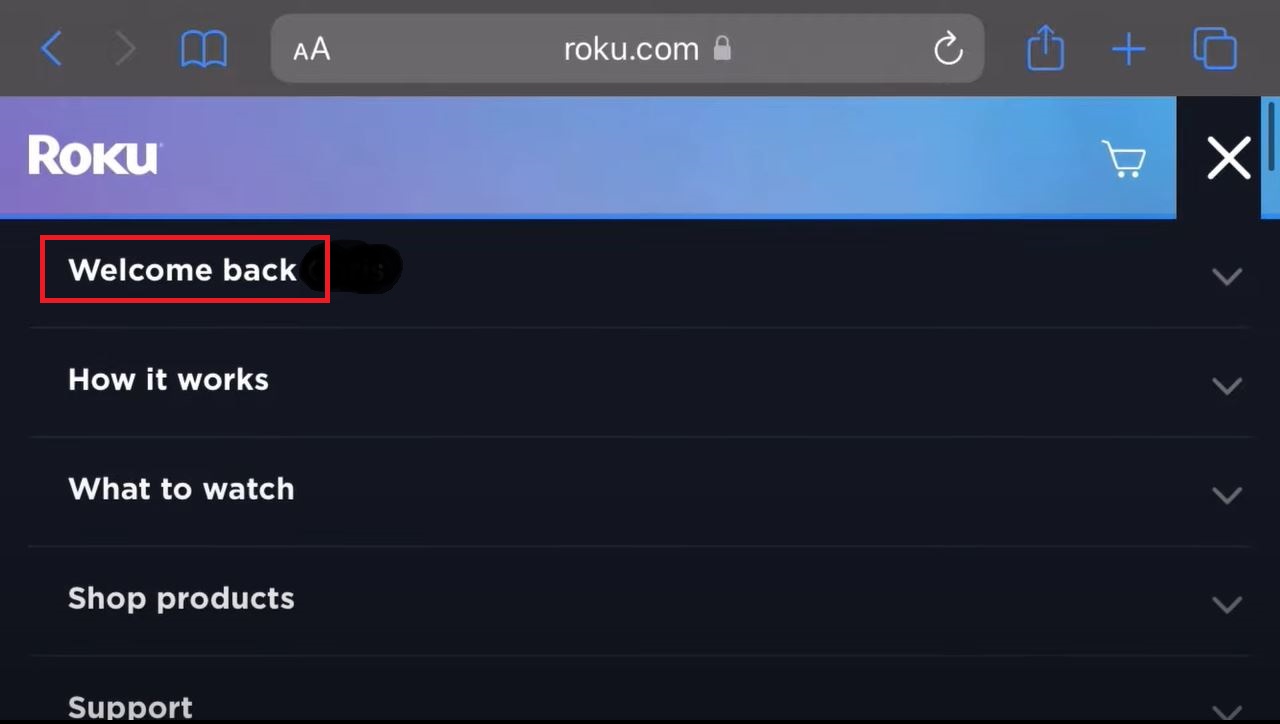Open Safari bookmarks book icon
The width and height of the screenshot is (1280, 724).
pos(204,48)
